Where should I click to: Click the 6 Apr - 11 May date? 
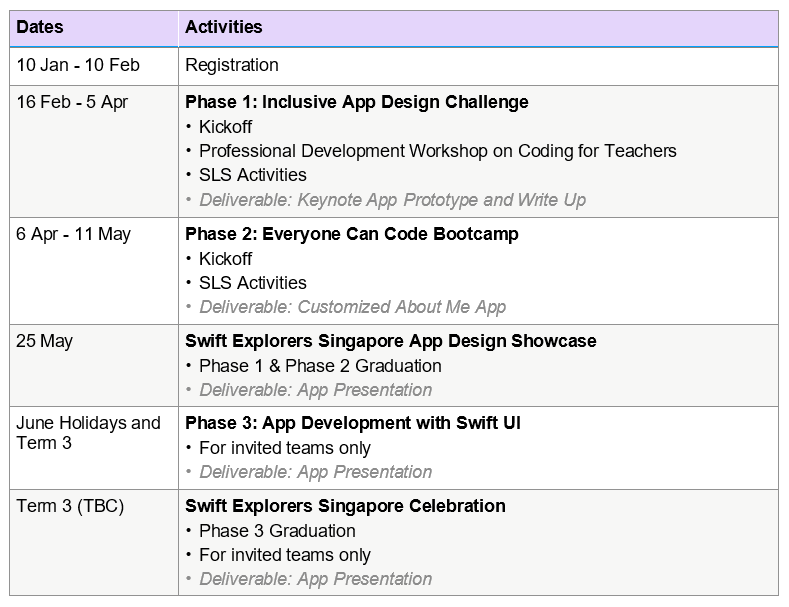(x=73, y=234)
